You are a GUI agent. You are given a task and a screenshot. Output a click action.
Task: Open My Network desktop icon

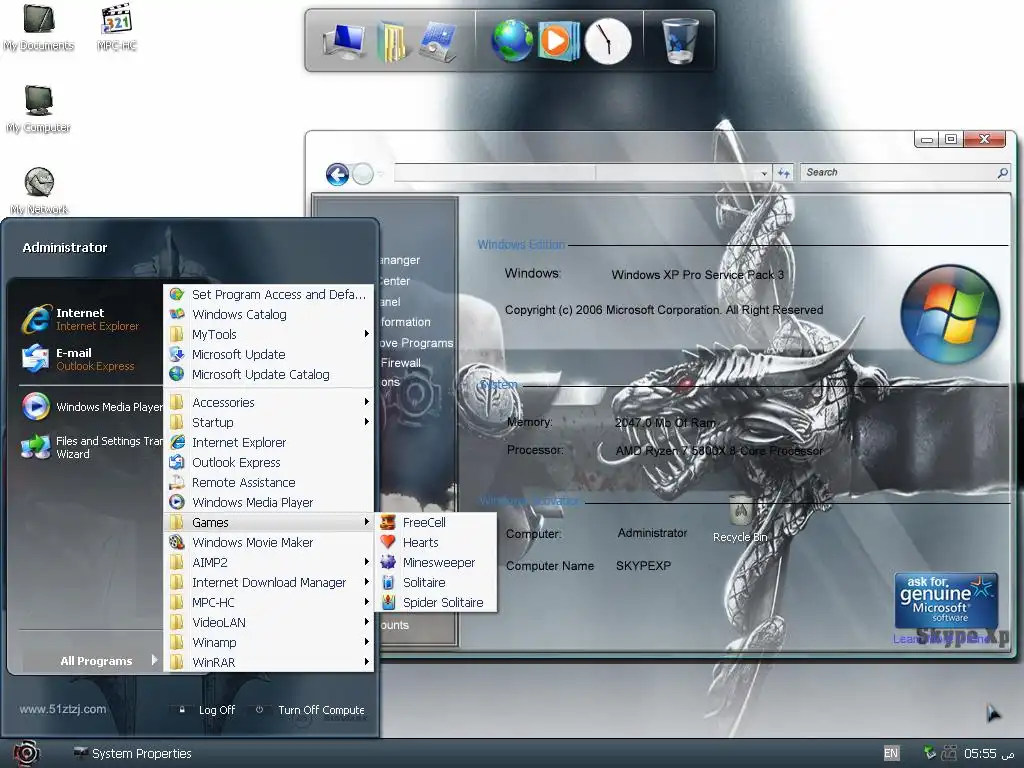point(39,191)
